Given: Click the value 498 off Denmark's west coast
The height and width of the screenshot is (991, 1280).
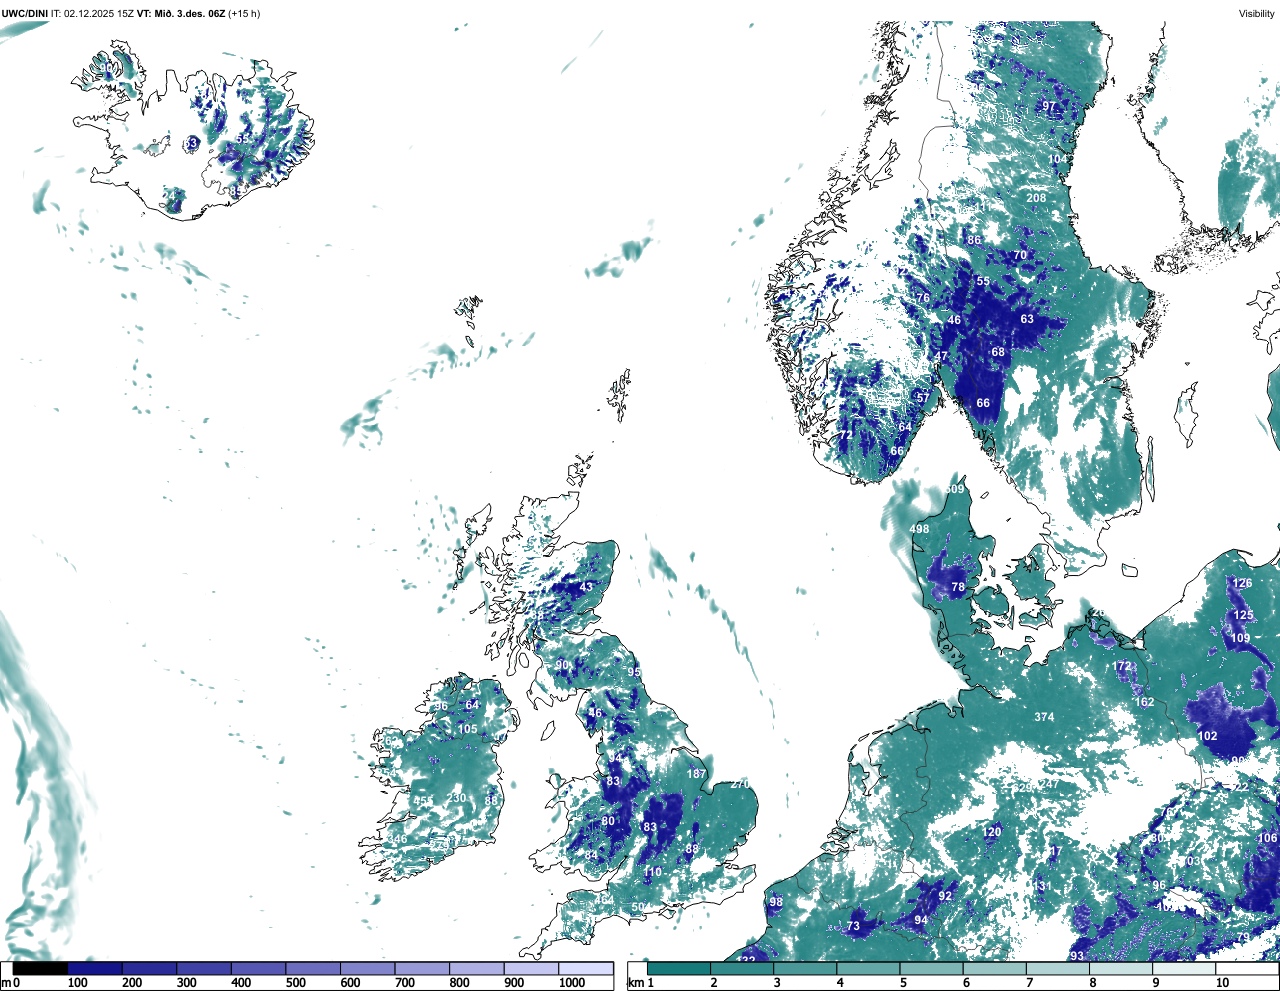Looking at the screenshot, I should [919, 529].
